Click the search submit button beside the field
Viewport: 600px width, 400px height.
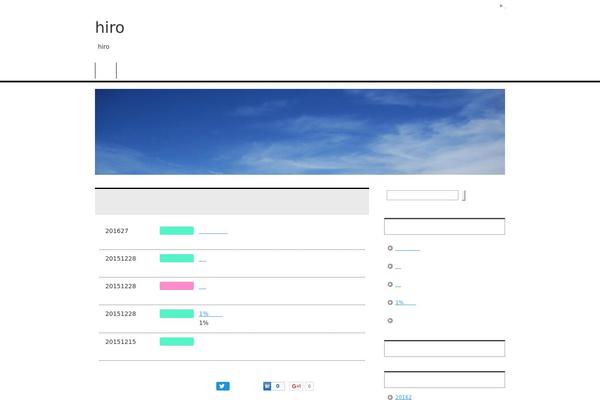tap(464, 196)
